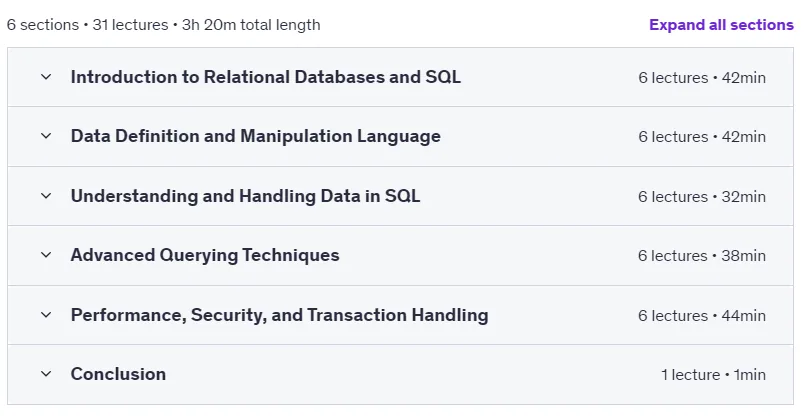
Task: Open the Advanced Querying Techniques chevron arrow
Action: 46,255
